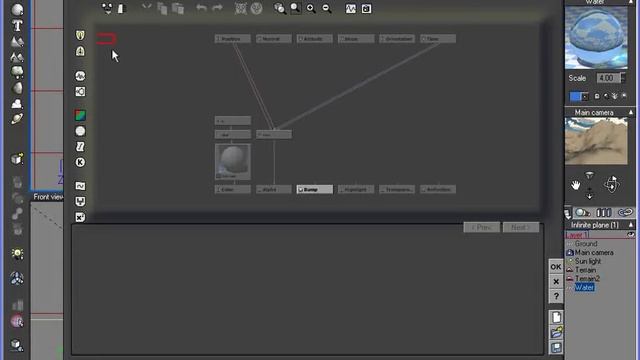Click the zoom-in plus magnifier icon
Viewport: 640px width, 360px height.
coord(311,8)
